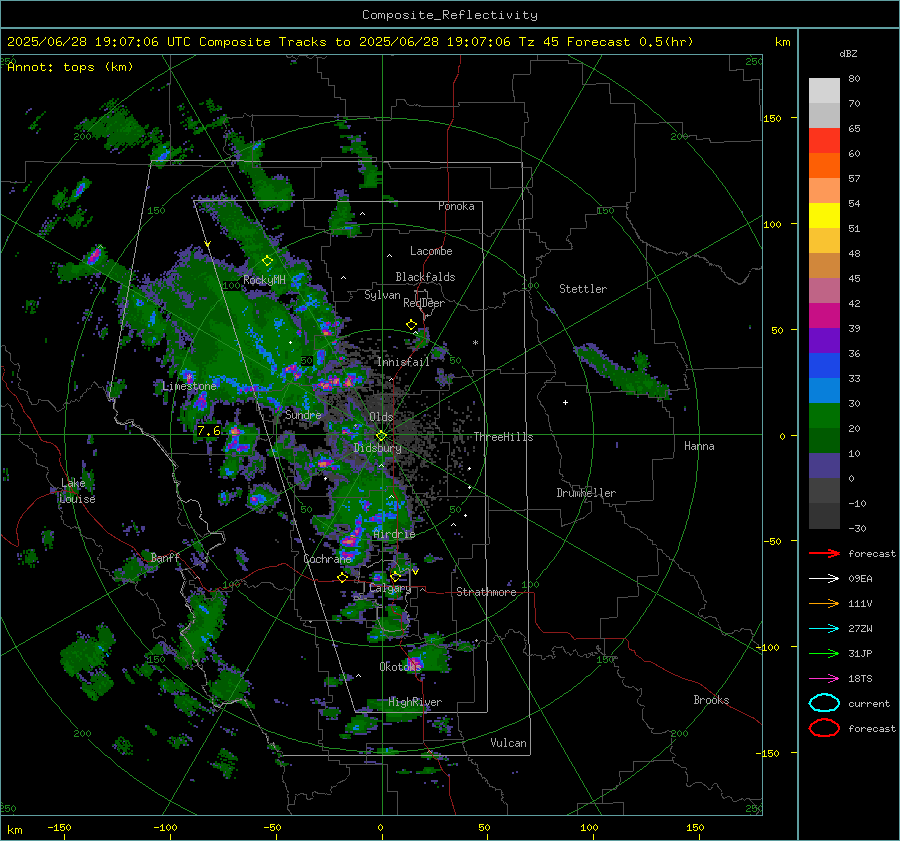Click the Lacombe city label

(431, 251)
